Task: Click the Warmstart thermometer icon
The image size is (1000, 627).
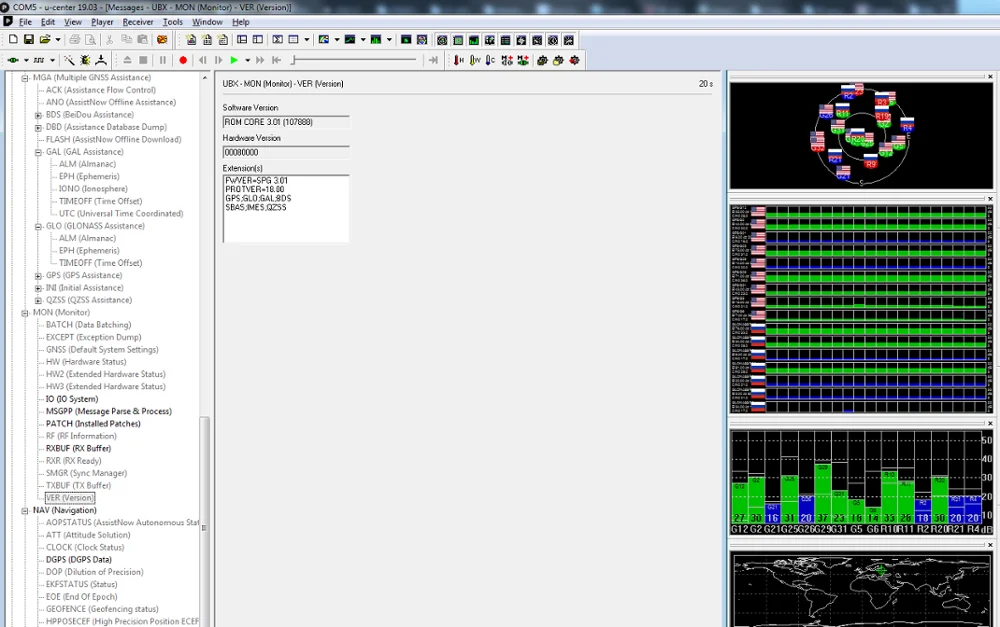Action: point(475,60)
